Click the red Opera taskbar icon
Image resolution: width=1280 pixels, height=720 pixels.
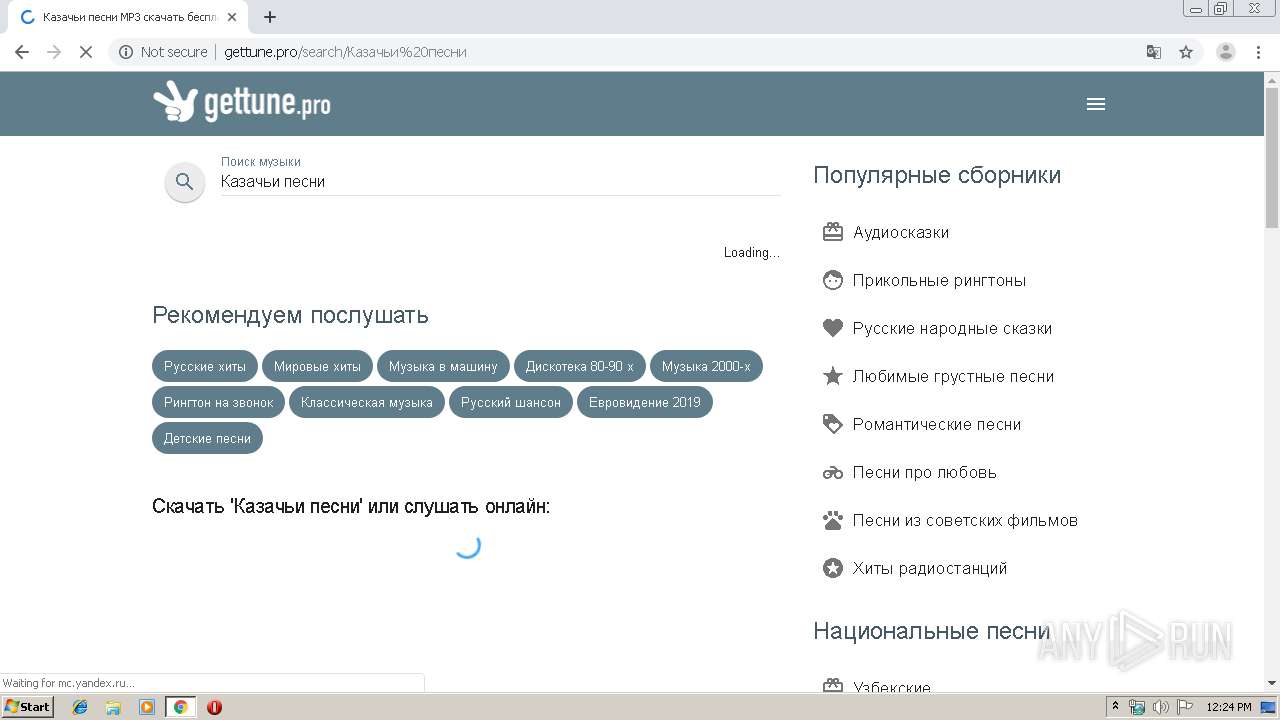(x=214, y=707)
